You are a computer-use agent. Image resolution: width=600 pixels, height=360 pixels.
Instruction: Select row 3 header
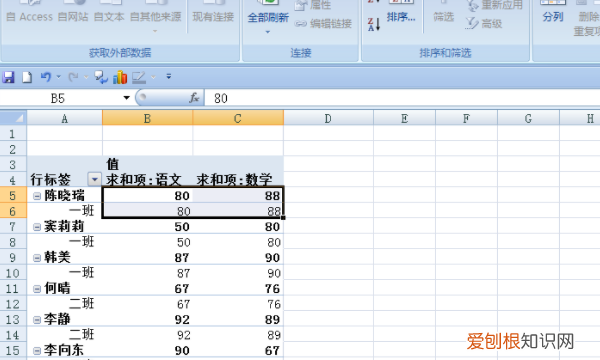[13, 165]
